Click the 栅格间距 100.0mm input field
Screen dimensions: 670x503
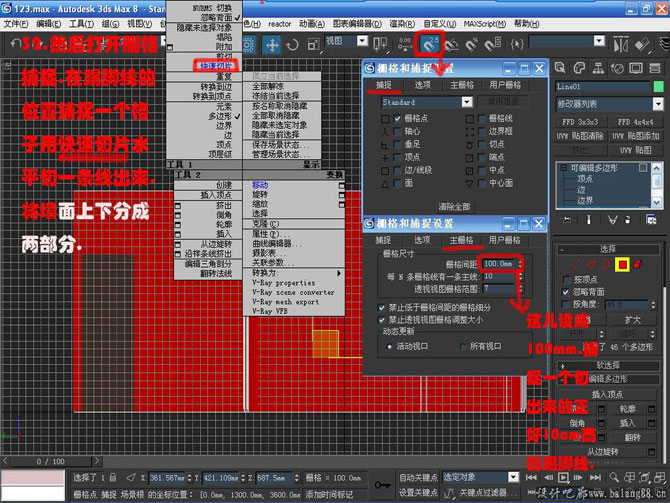point(499,264)
